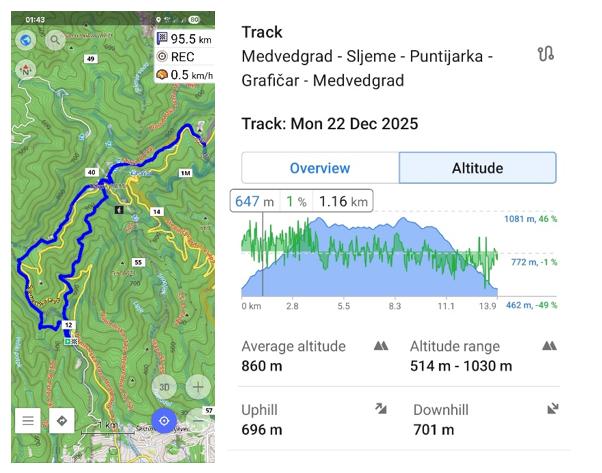Toggle the 3D map view
The image size is (602, 473).
(x=165, y=387)
